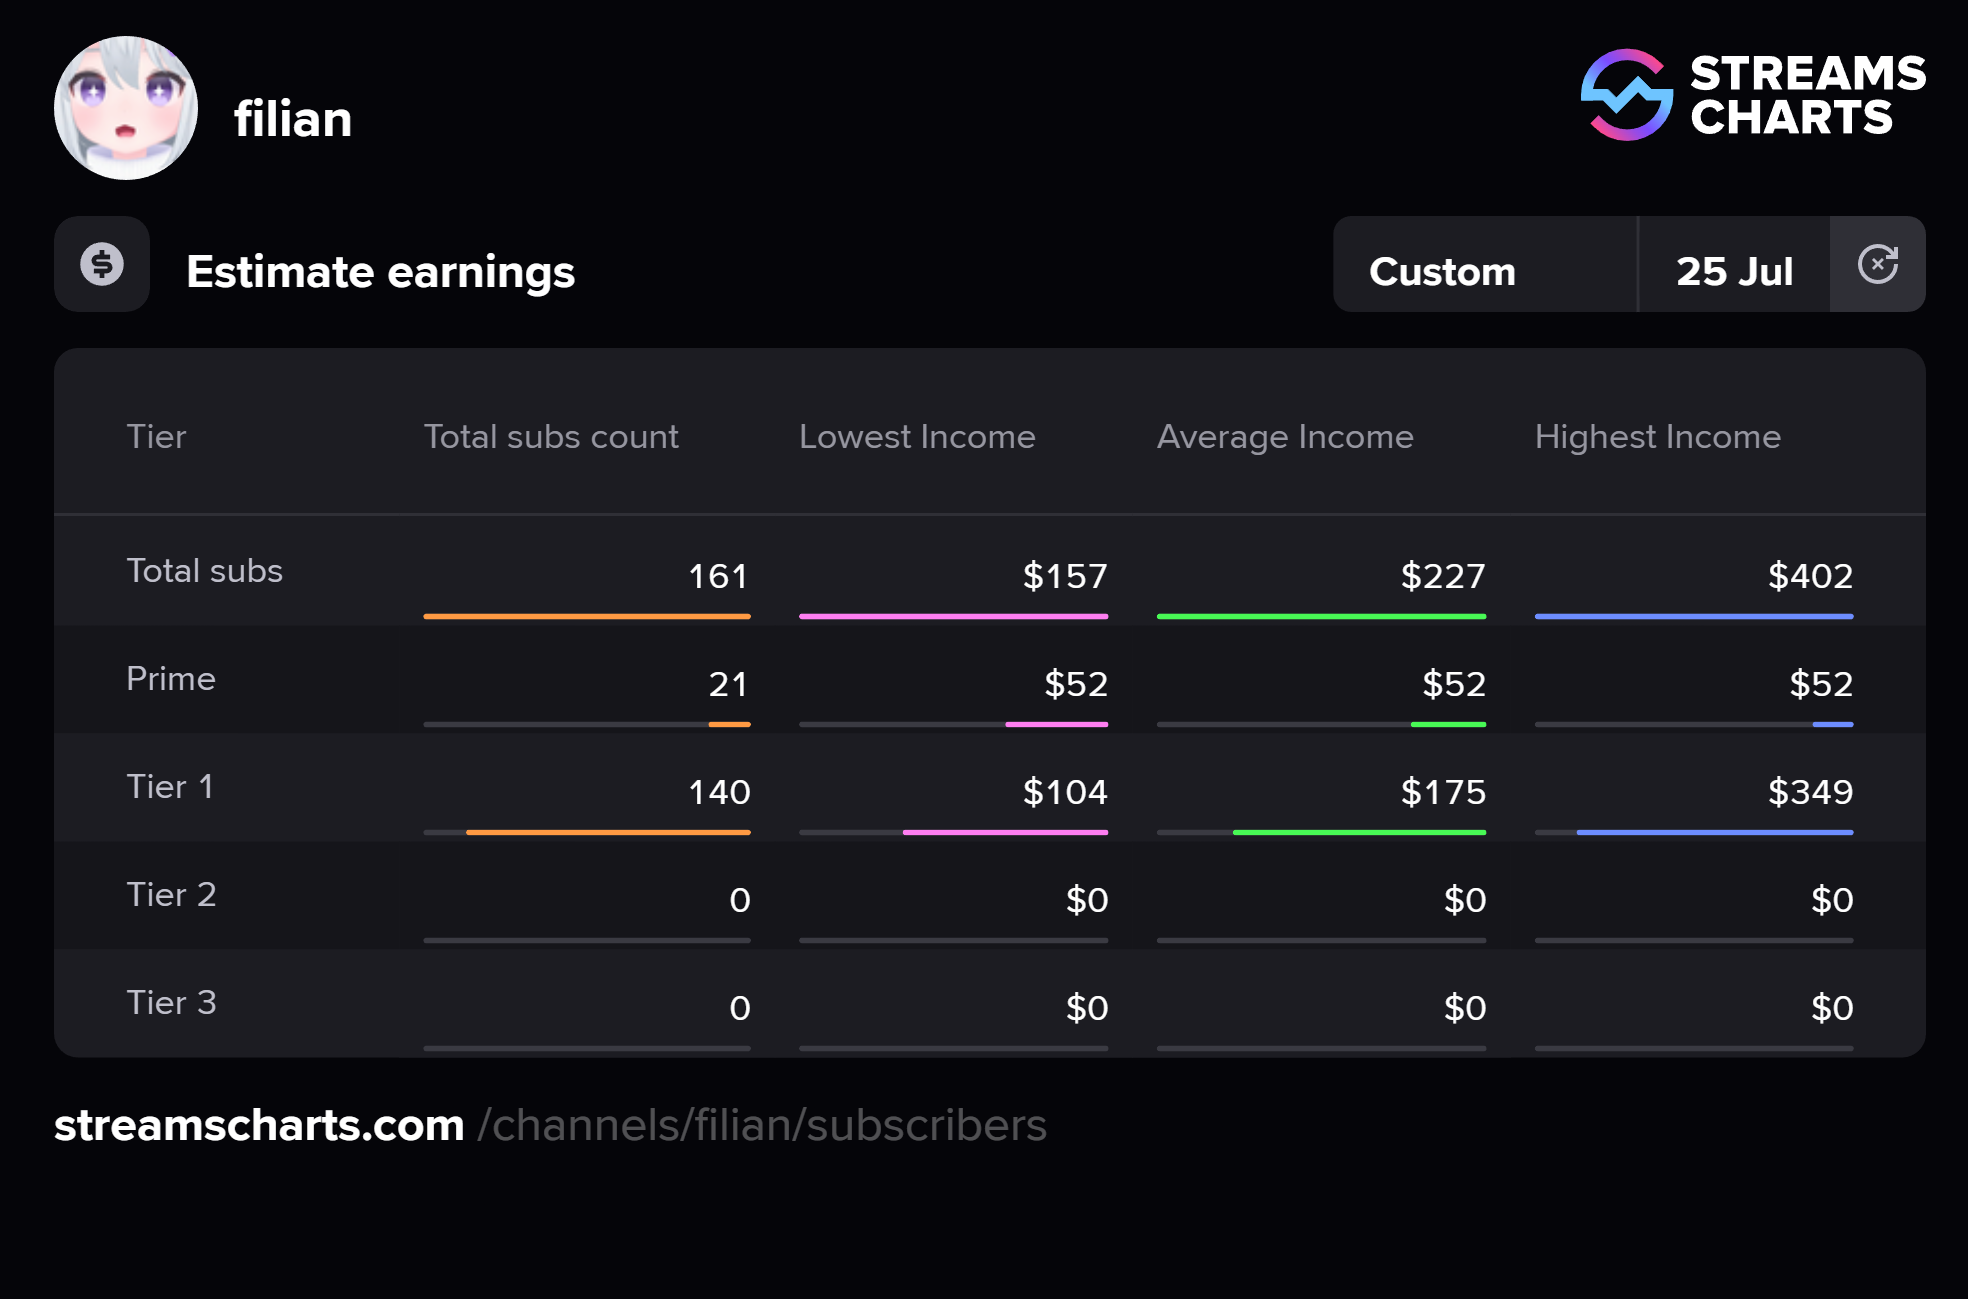
Task: Click the Total subs count column header
Action: click(551, 437)
